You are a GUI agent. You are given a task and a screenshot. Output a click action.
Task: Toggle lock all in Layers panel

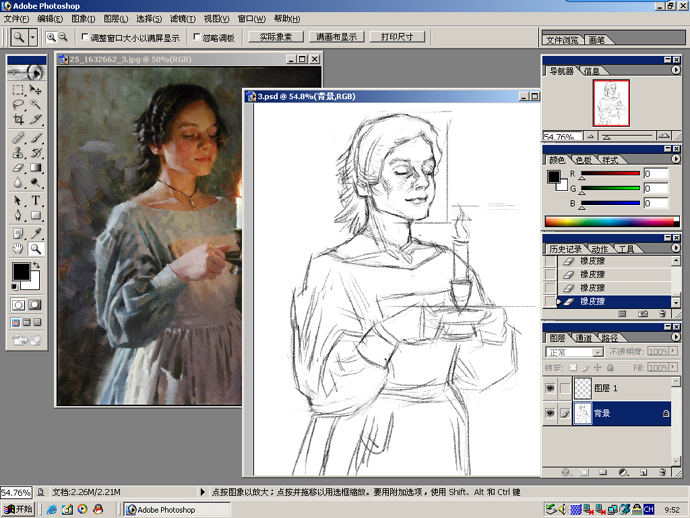click(610, 367)
